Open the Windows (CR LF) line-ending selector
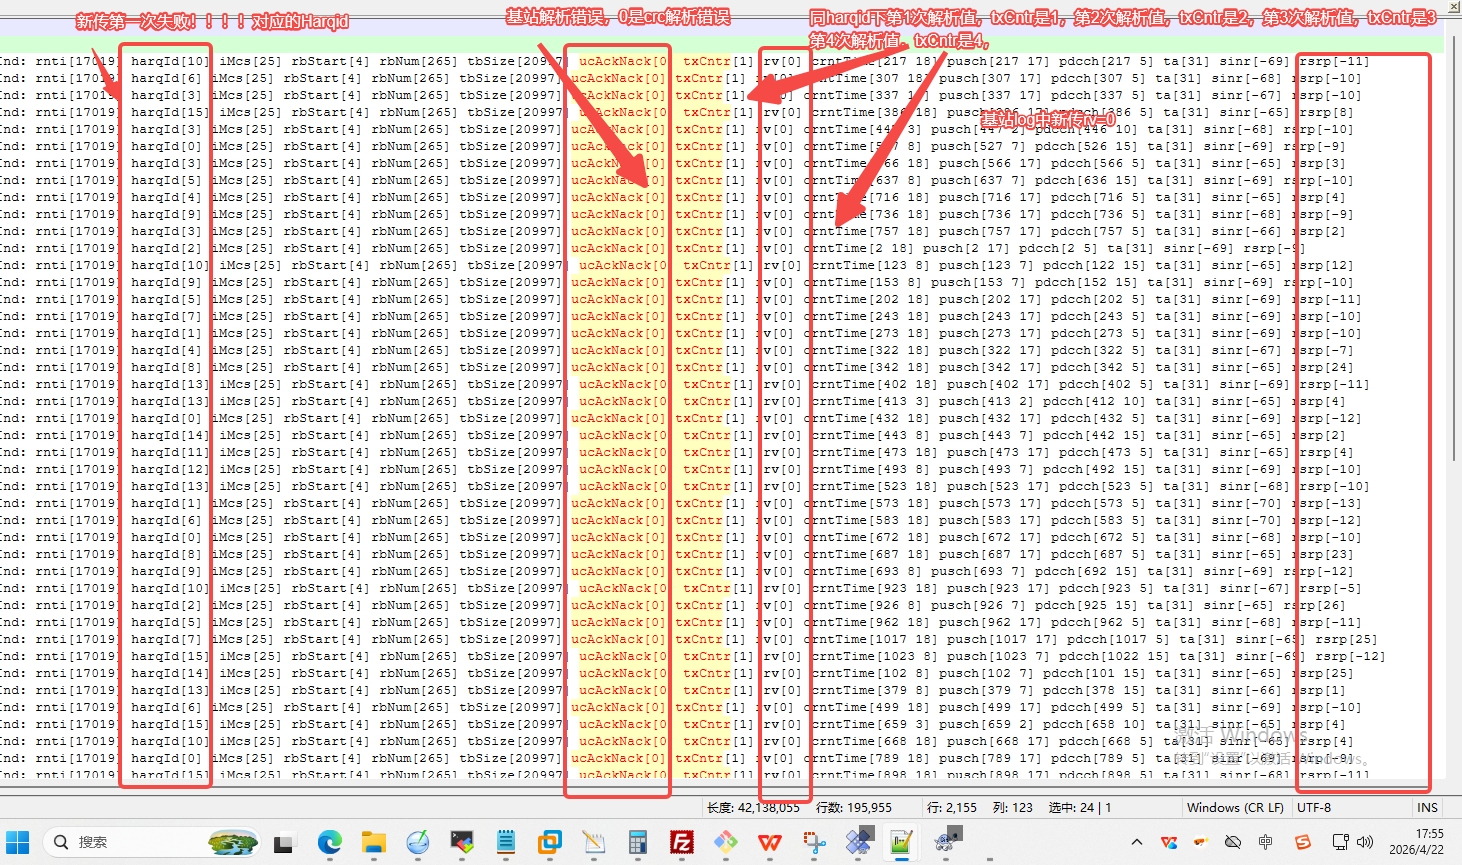Screen dimensions: 1462x865 coord(1235,807)
